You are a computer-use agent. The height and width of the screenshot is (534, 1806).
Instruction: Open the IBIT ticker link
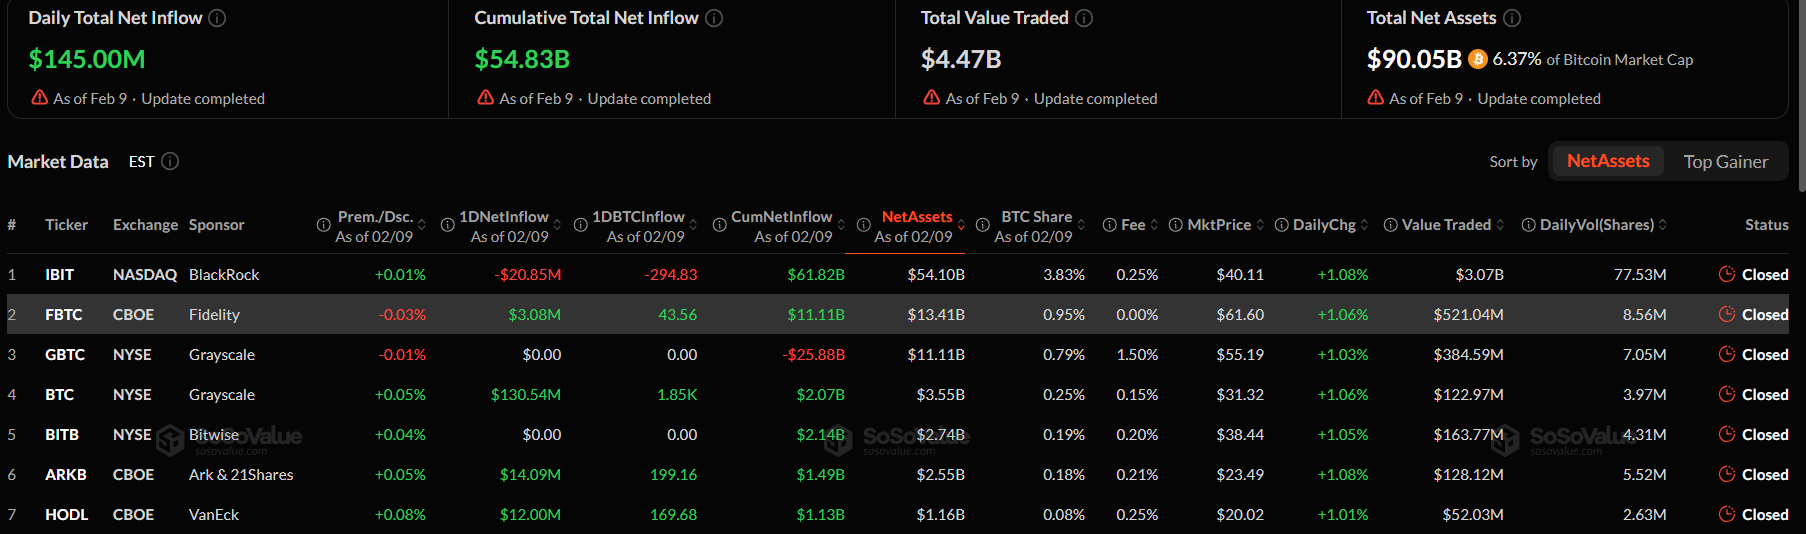(x=60, y=275)
